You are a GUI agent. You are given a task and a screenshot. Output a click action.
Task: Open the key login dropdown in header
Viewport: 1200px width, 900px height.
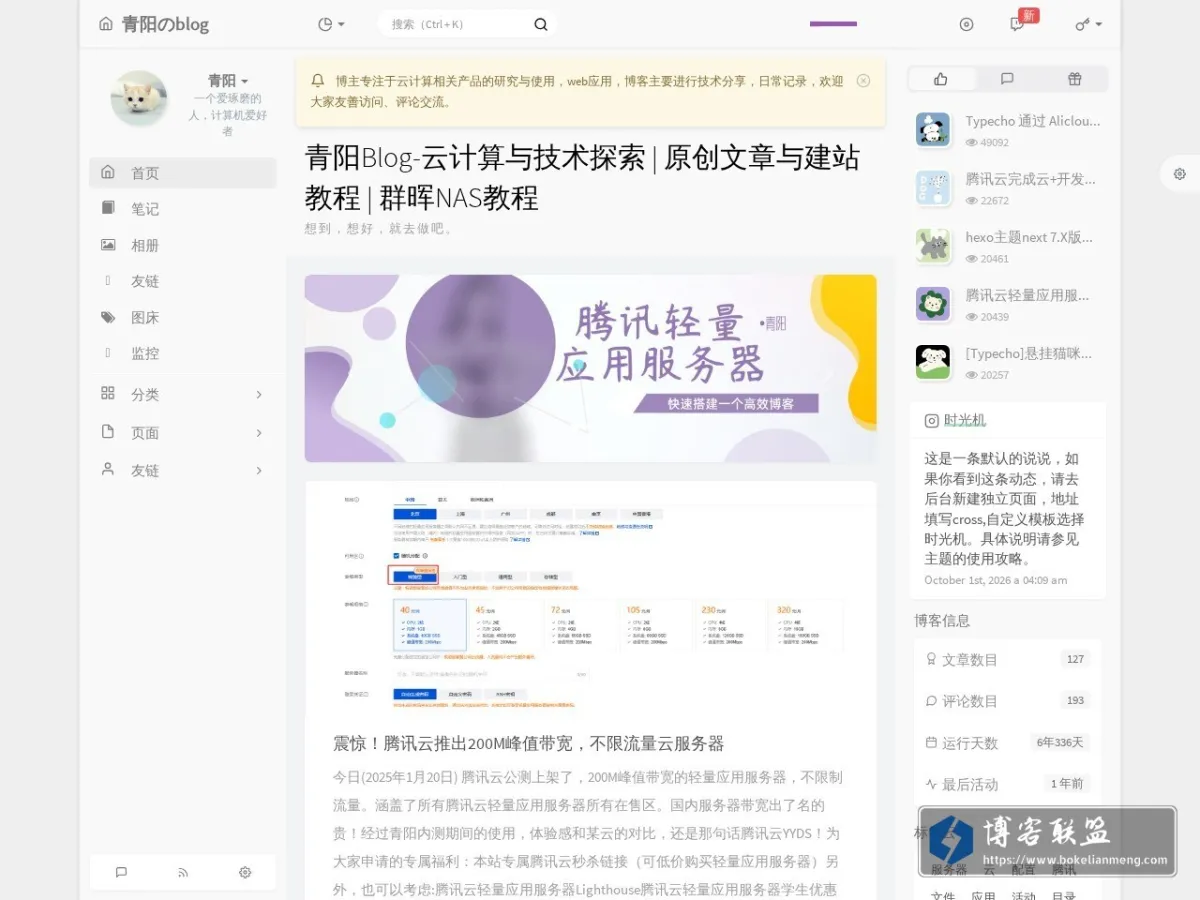click(x=1088, y=24)
